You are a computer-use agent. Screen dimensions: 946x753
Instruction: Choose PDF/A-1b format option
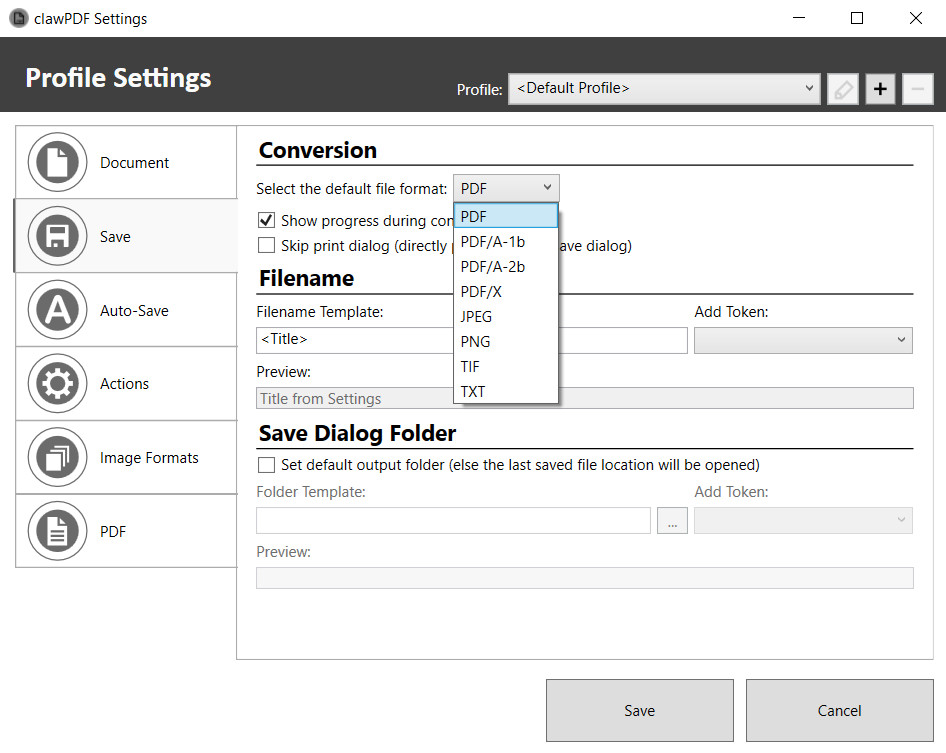click(506, 241)
